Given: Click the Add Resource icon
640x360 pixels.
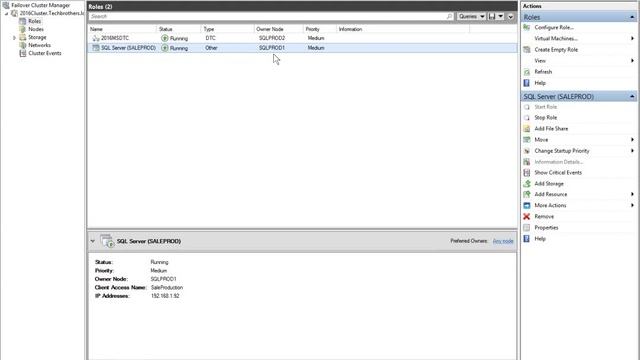Looking at the screenshot, I should pyautogui.click(x=527, y=194).
